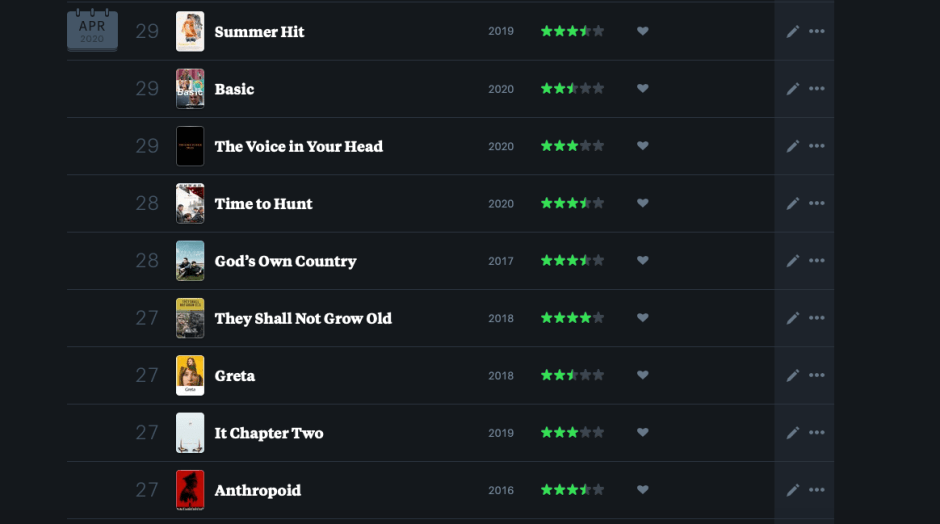Edit the Summer Hit diary entry
940x524 pixels.
point(792,31)
